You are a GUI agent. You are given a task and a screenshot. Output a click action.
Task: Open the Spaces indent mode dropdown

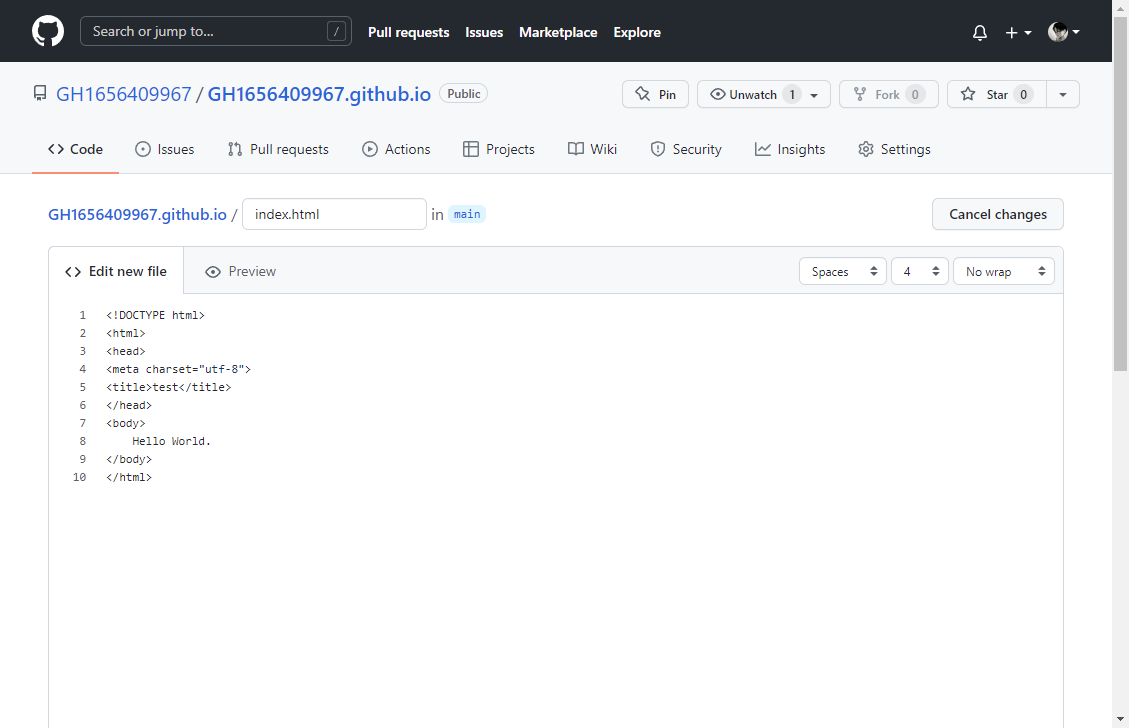pyautogui.click(x=842, y=271)
